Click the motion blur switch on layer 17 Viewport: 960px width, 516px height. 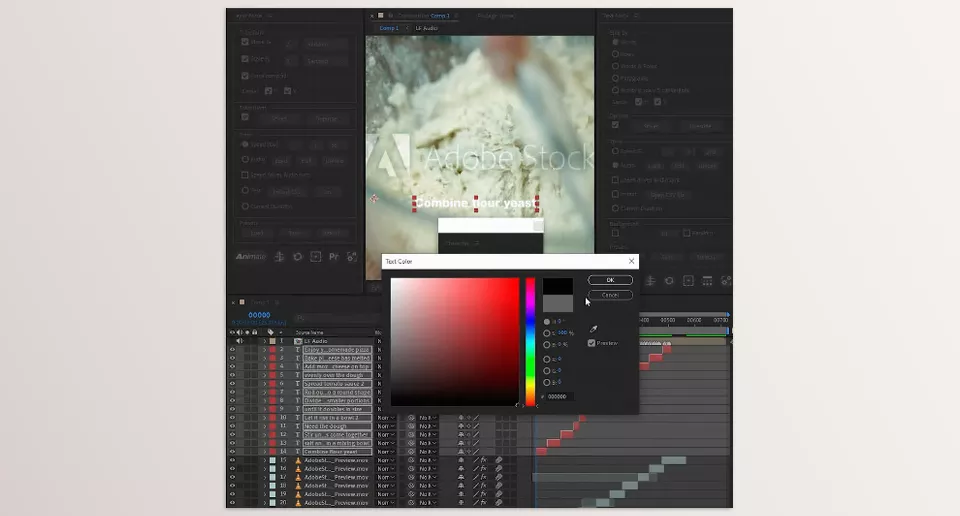tap(499, 477)
